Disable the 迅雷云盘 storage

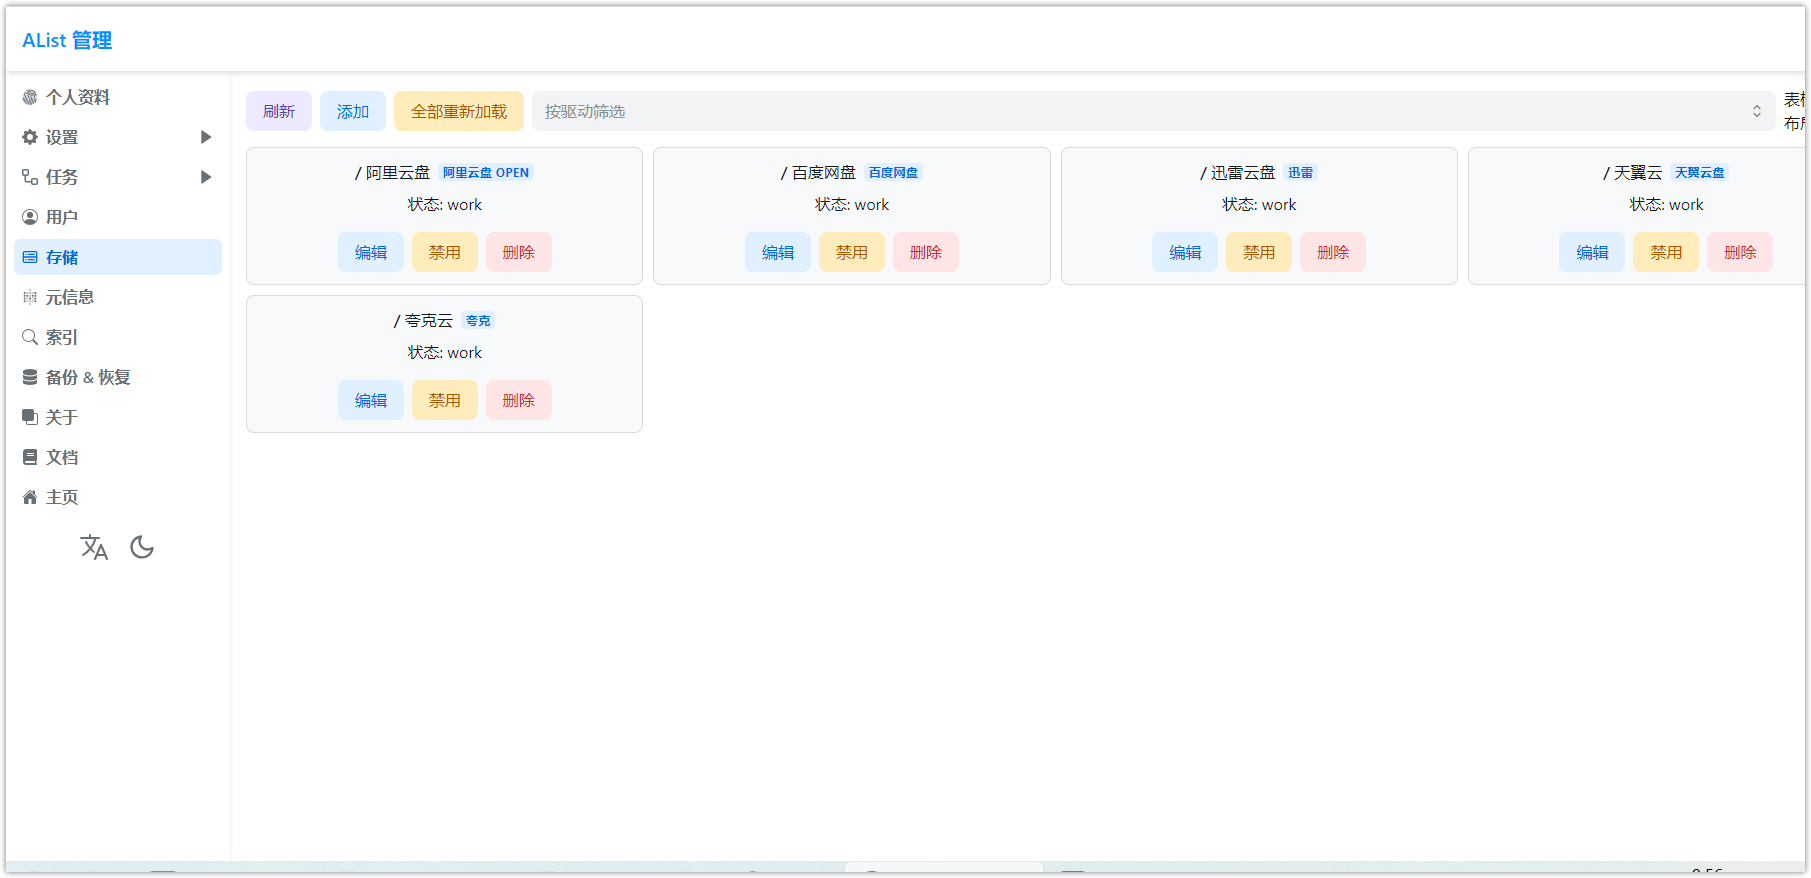[1259, 252]
